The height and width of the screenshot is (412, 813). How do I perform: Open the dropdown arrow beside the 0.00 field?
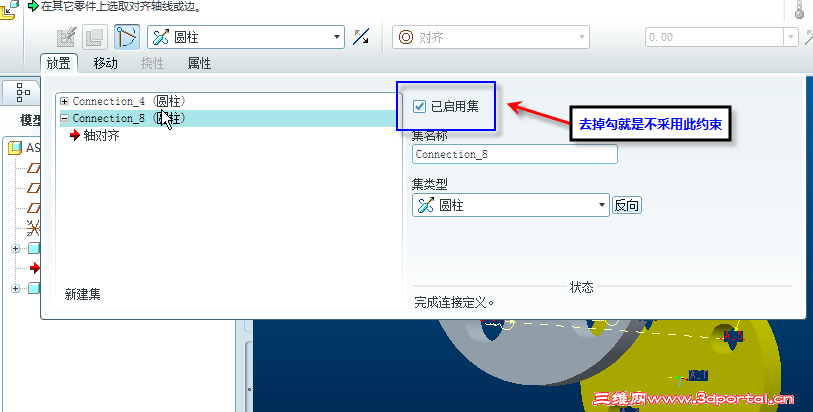pos(791,37)
